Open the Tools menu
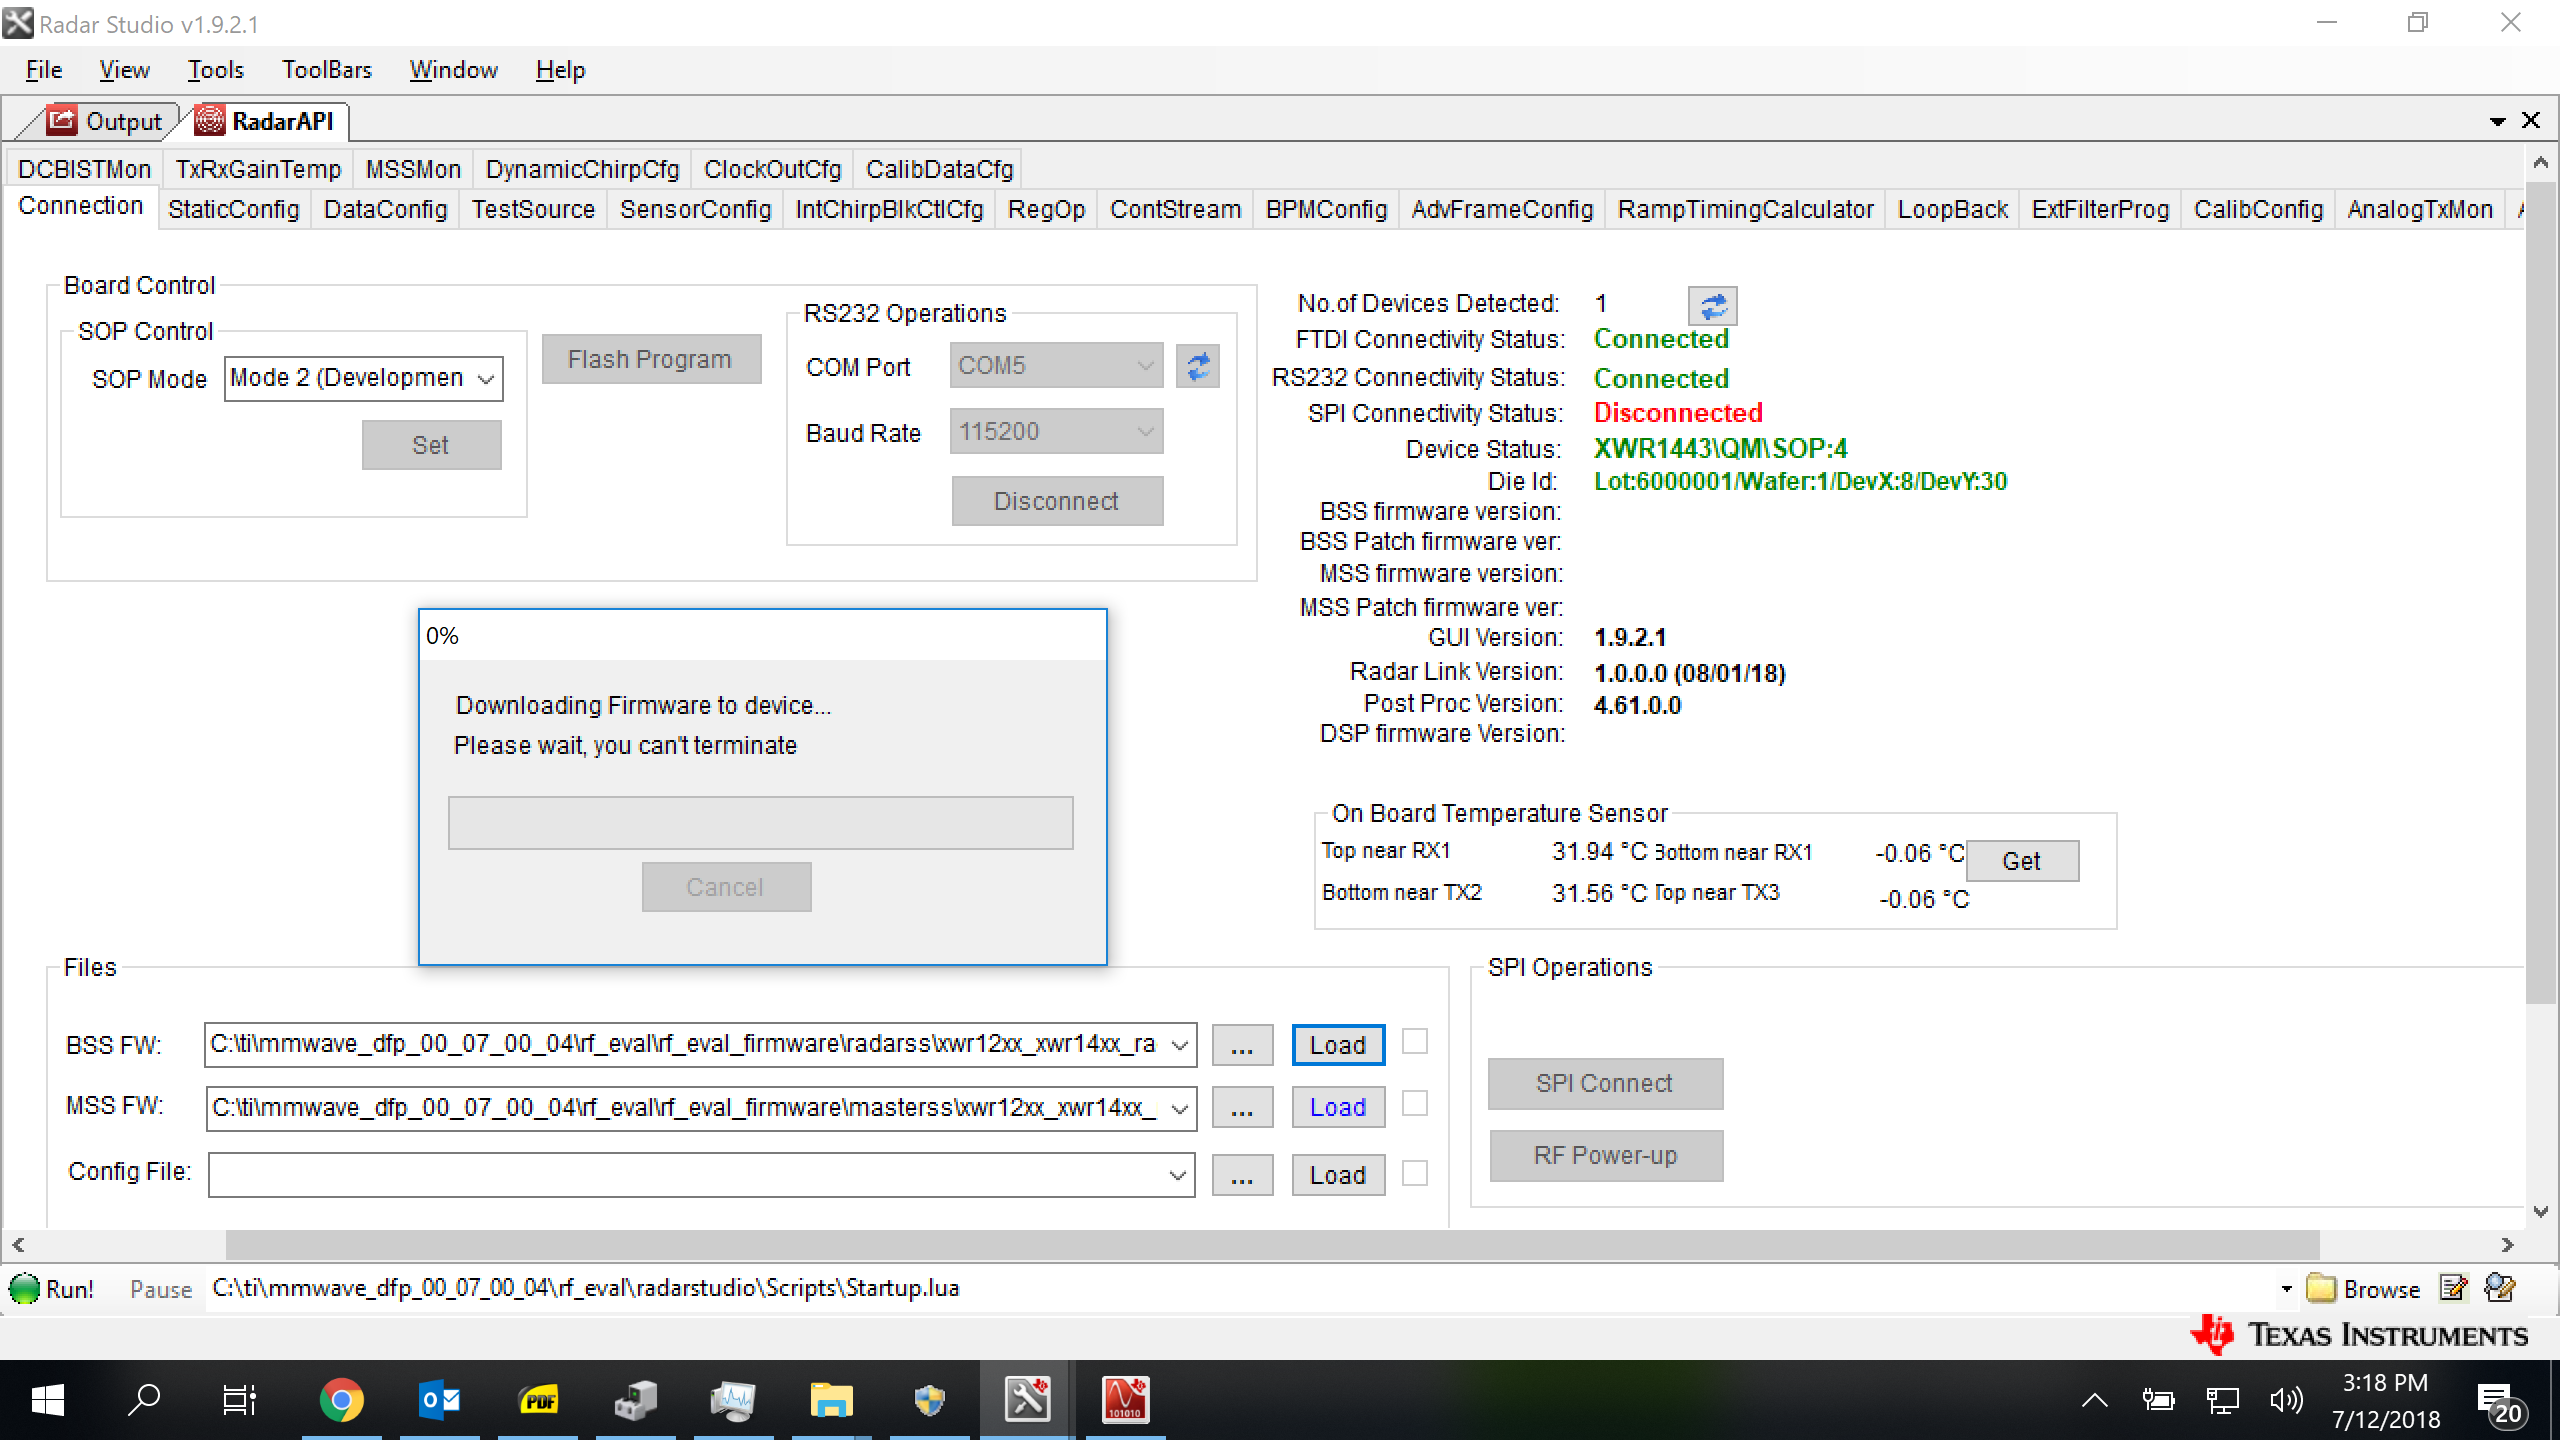The image size is (2560, 1440). pos(215,70)
